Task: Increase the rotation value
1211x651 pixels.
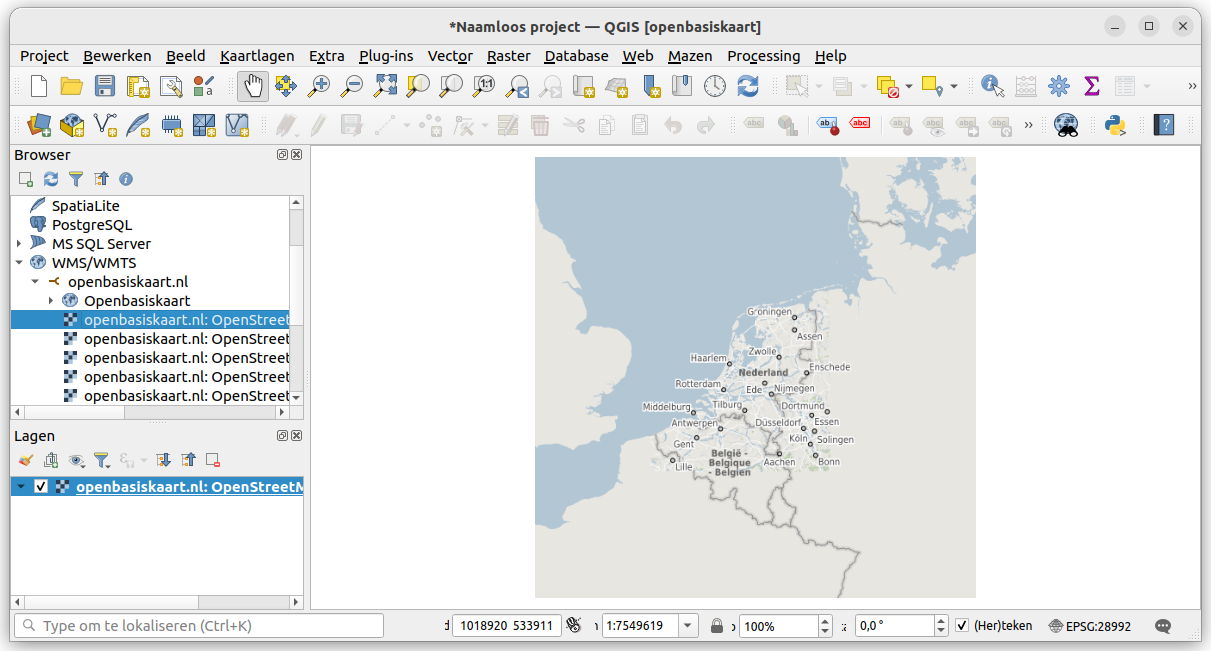Action: (x=941, y=621)
